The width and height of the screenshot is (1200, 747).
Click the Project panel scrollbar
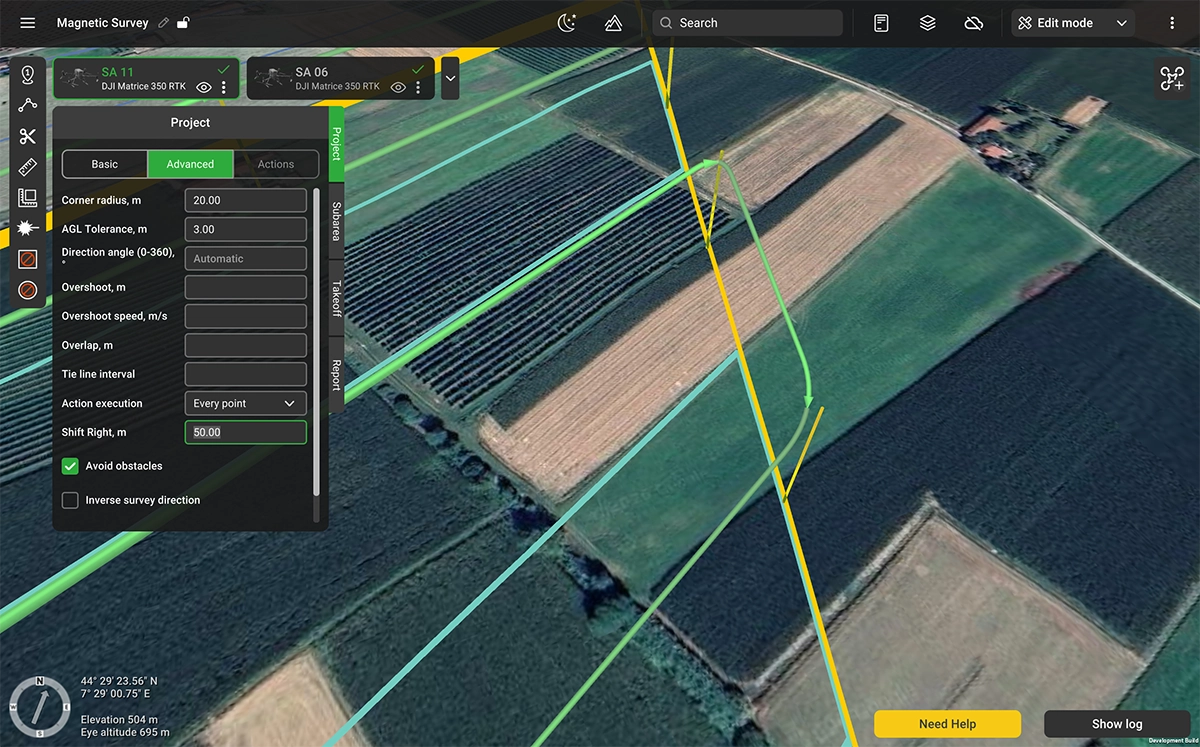pos(317,340)
